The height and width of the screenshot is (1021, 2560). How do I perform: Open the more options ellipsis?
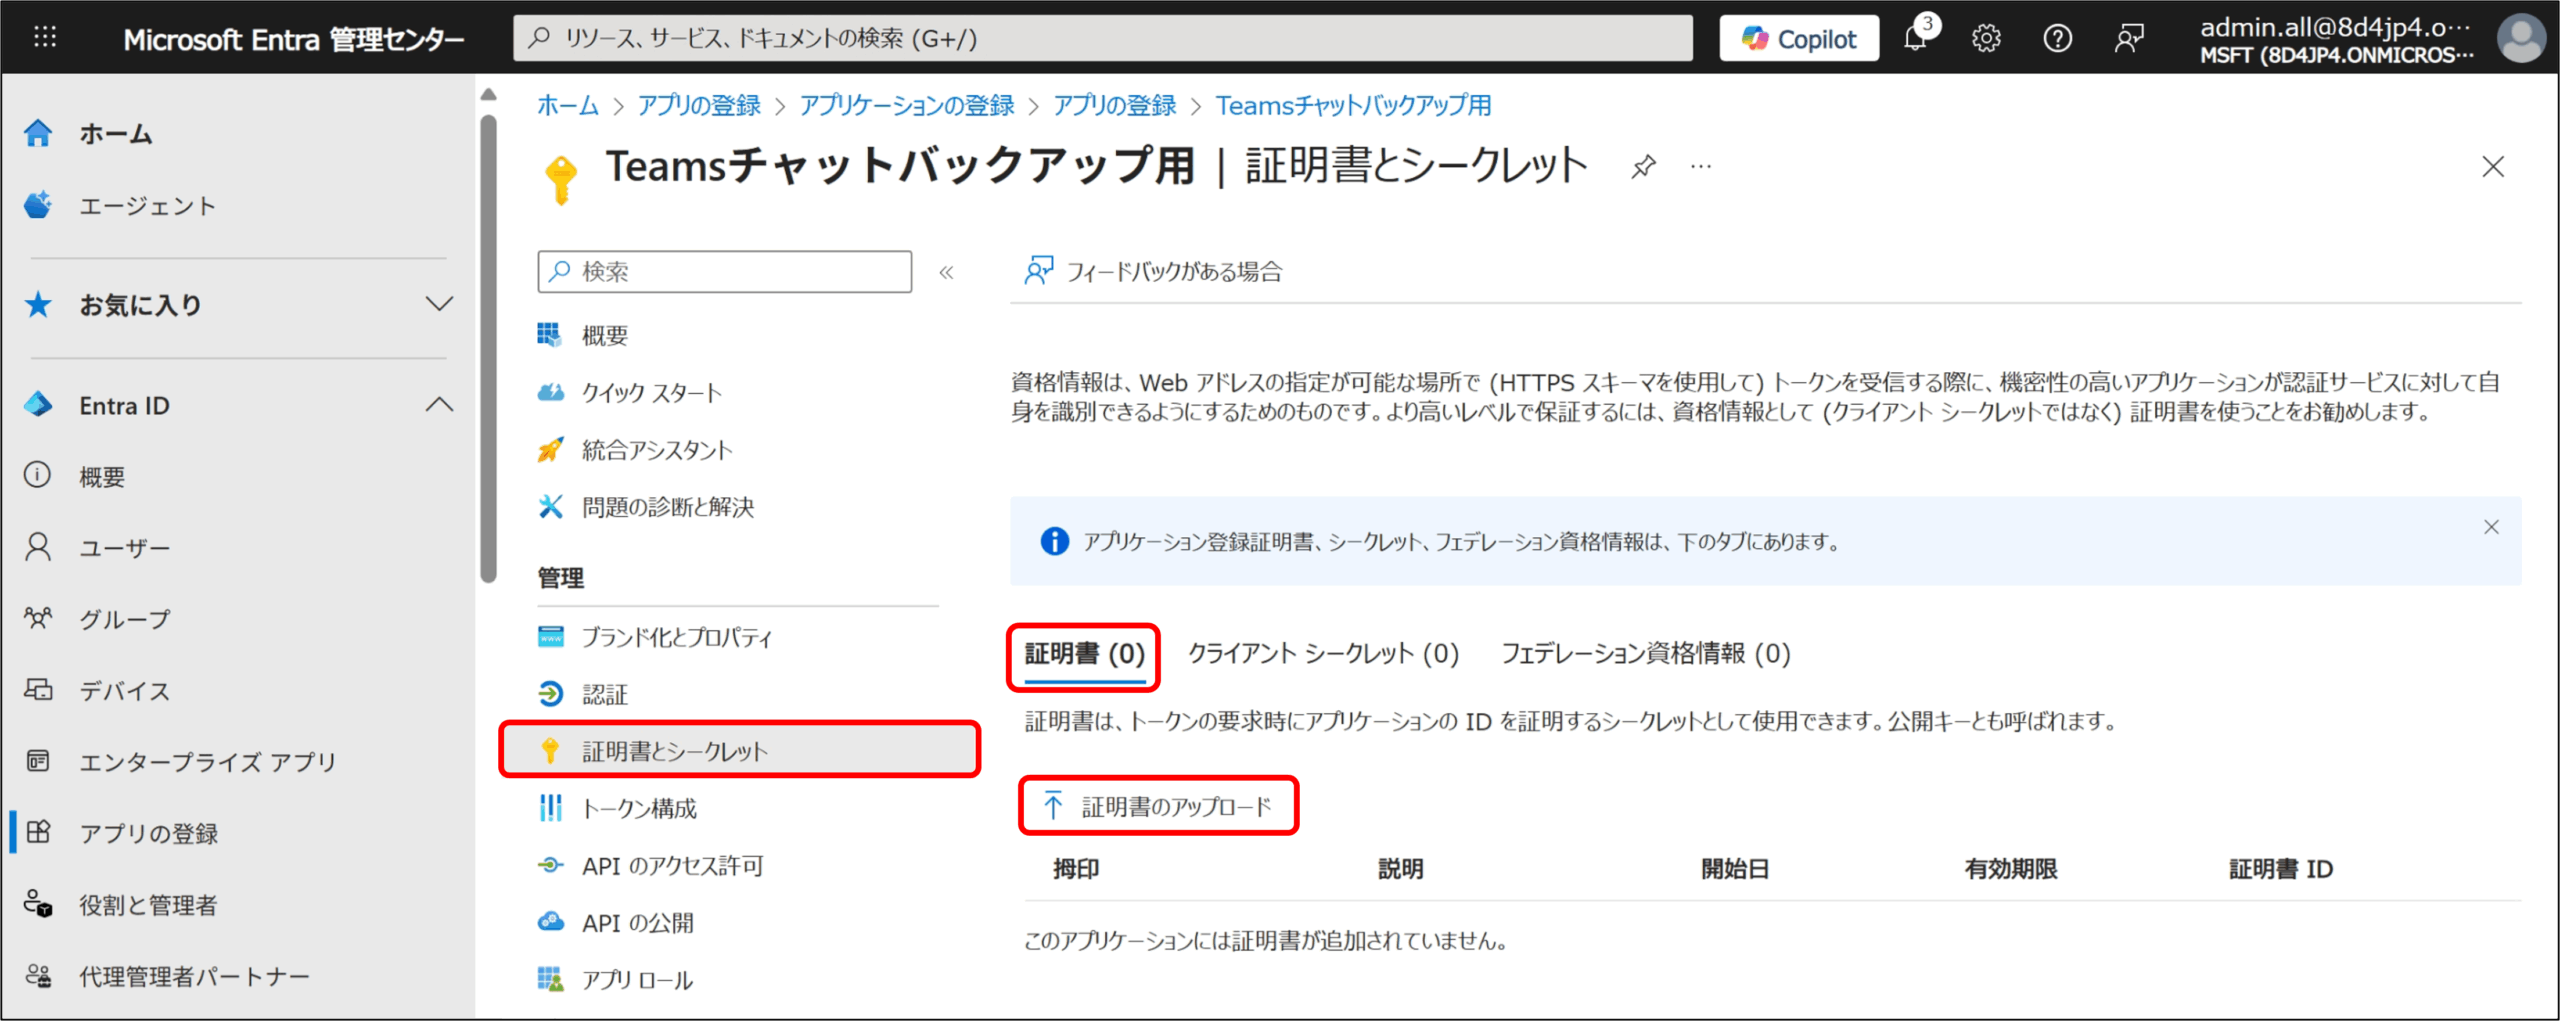coord(1701,166)
